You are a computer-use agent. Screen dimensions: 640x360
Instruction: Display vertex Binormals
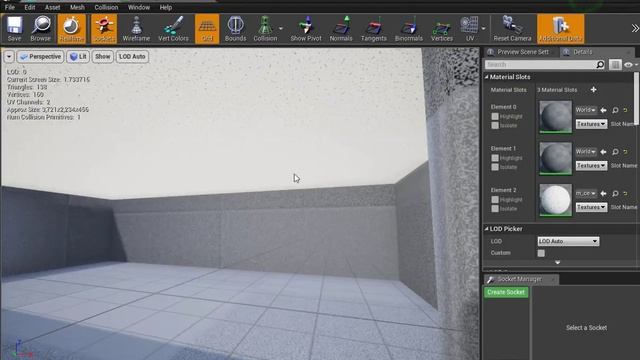tap(409, 29)
